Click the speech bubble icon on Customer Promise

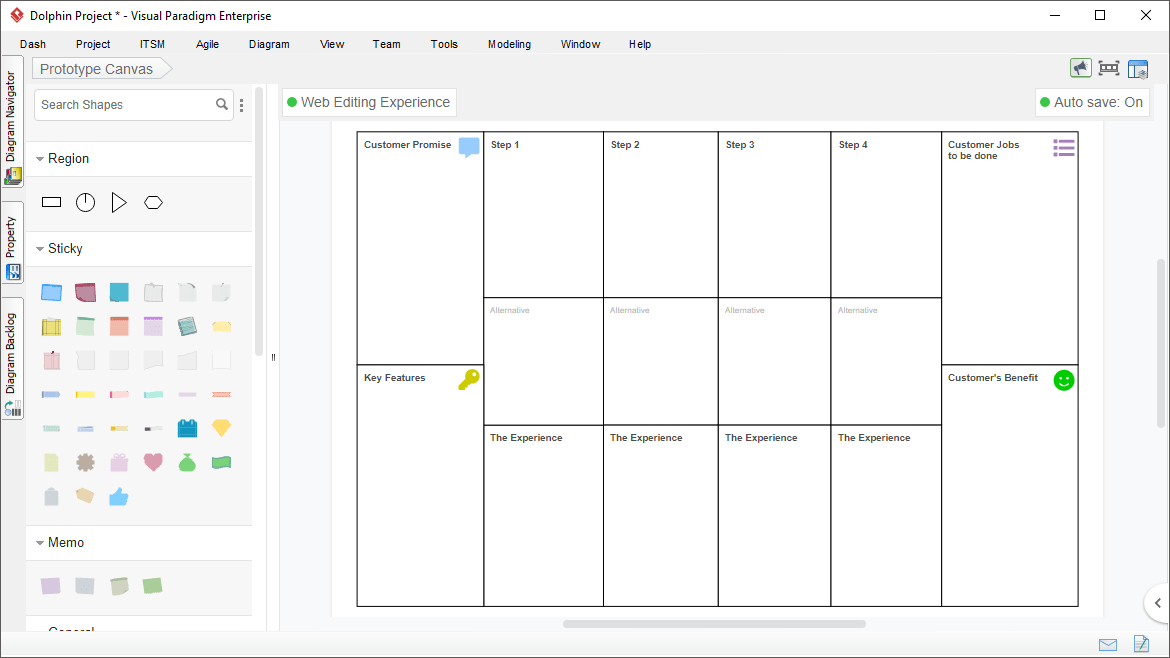coord(468,146)
